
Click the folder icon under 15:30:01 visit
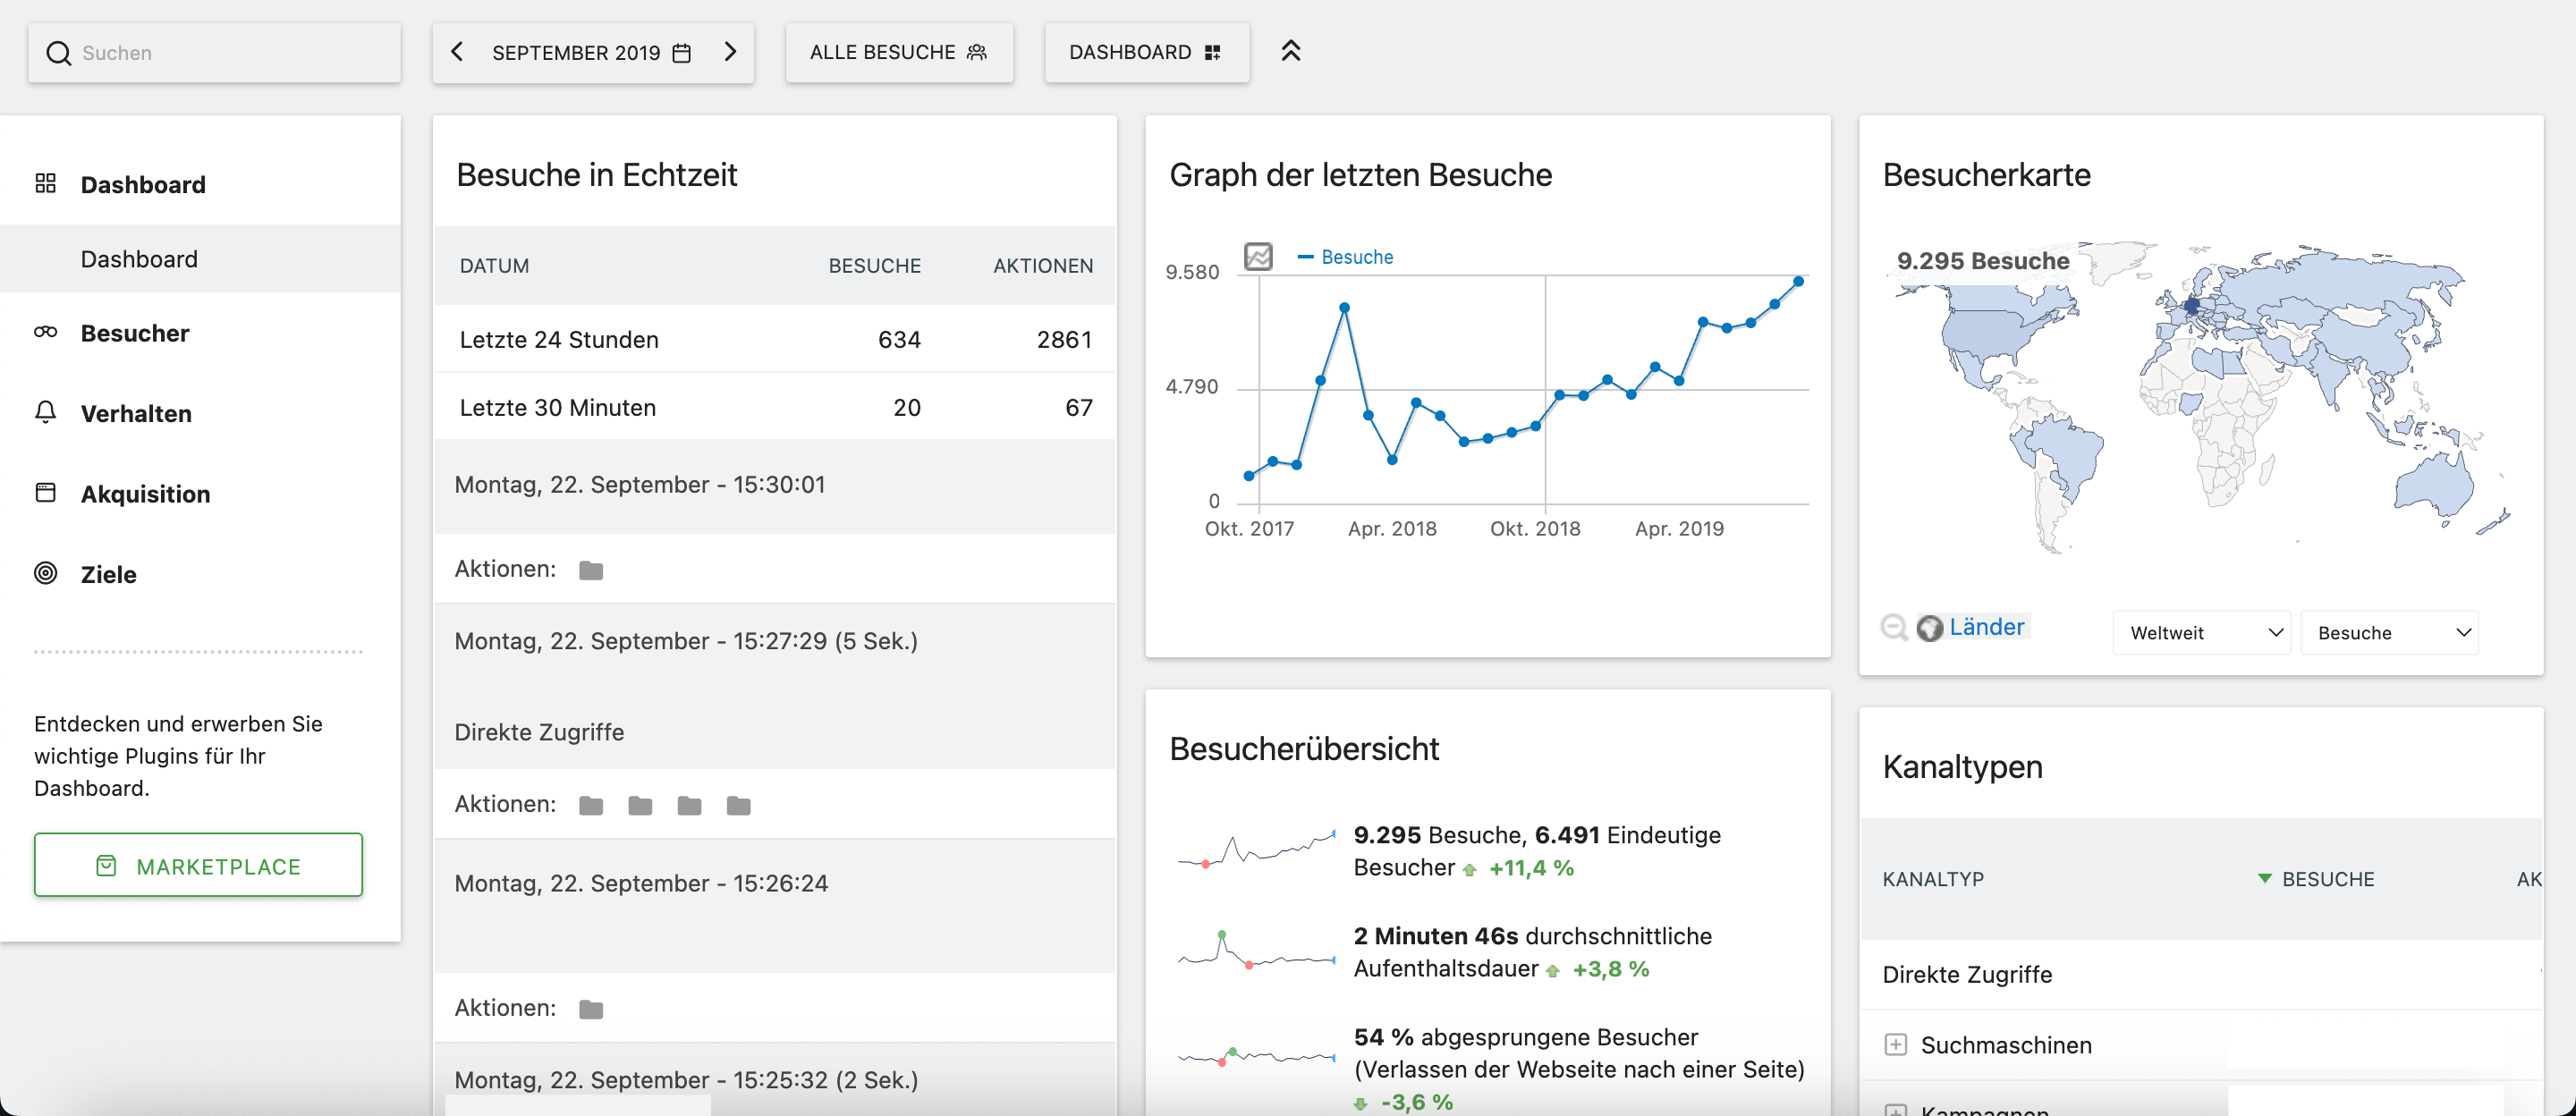(591, 570)
